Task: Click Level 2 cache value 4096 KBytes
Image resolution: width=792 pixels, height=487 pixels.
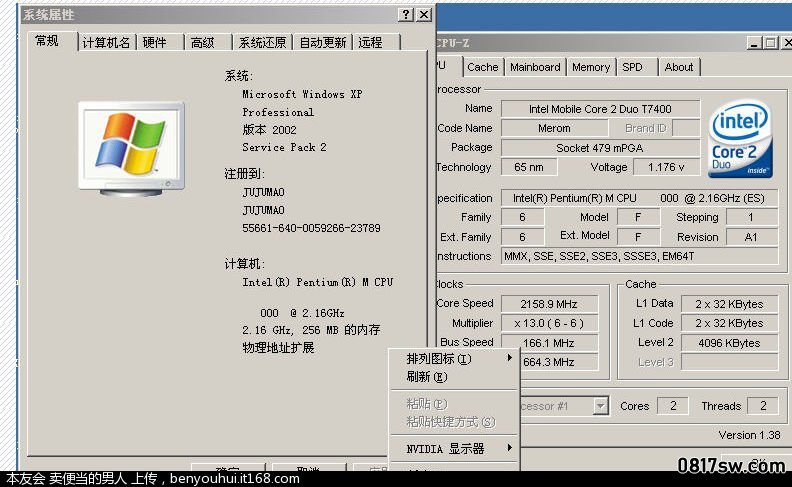Action: pyautogui.click(x=729, y=343)
